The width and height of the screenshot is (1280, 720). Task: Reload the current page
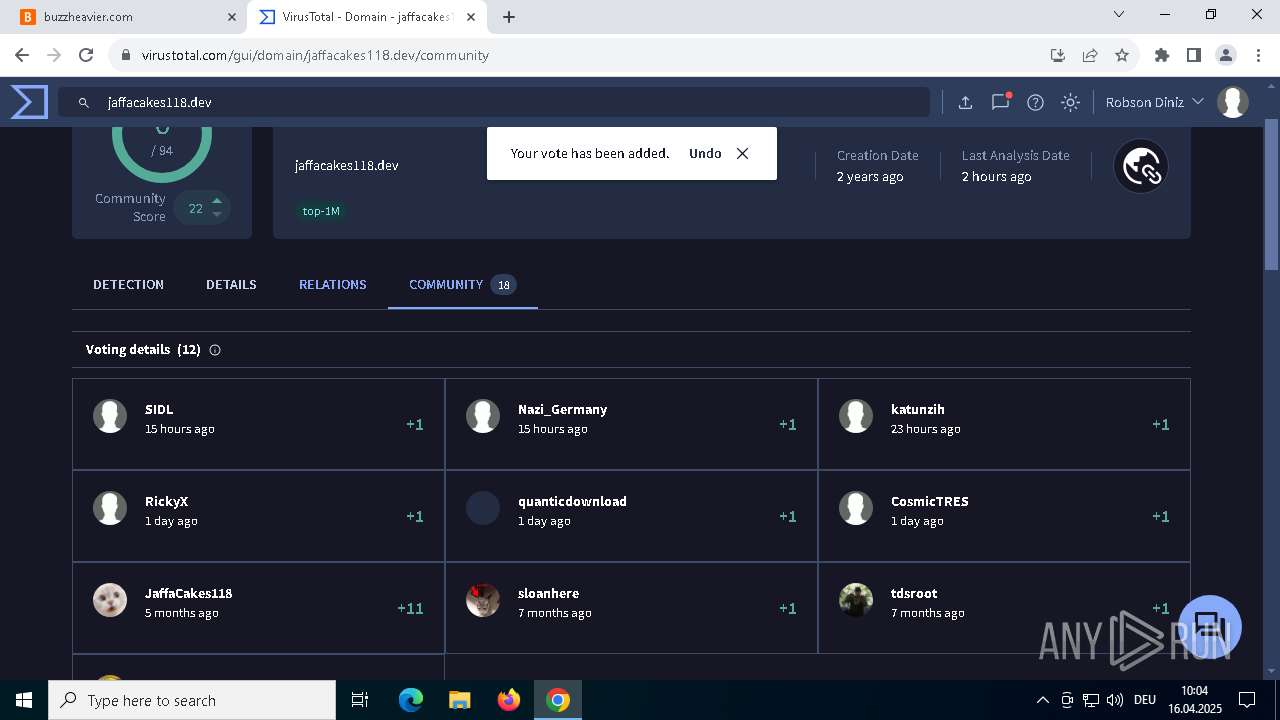point(86,55)
